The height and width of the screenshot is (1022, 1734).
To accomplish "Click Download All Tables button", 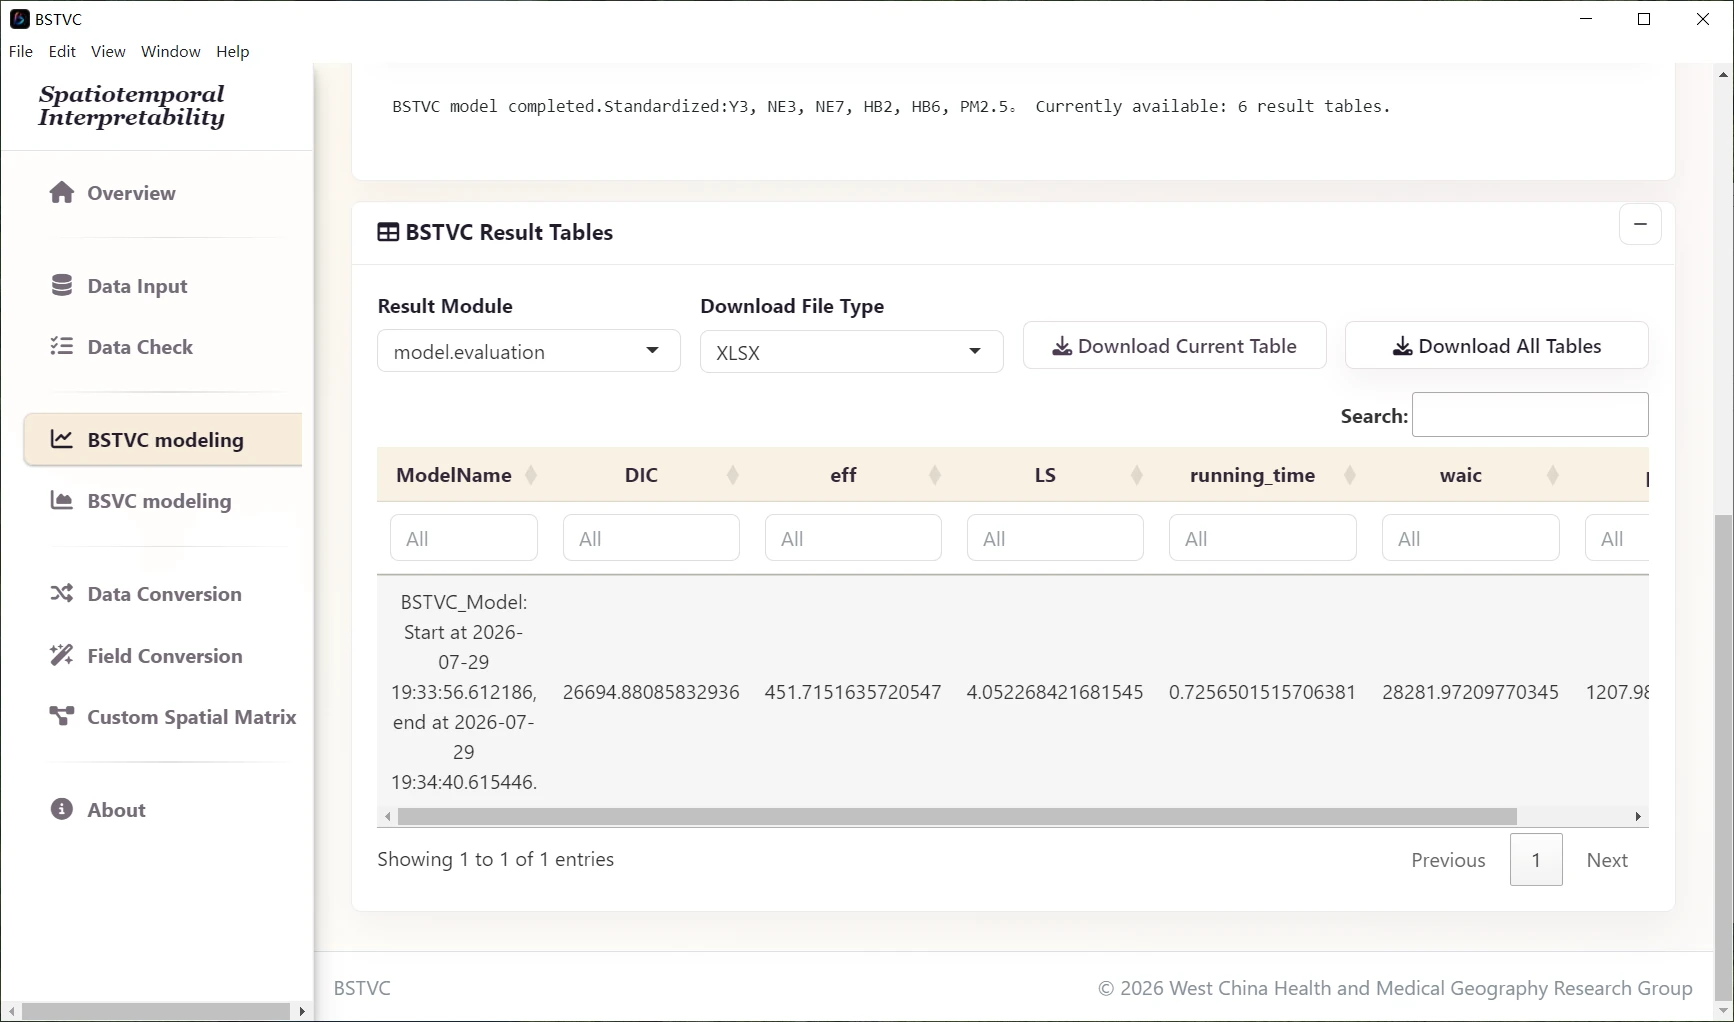I will pos(1497,346).
